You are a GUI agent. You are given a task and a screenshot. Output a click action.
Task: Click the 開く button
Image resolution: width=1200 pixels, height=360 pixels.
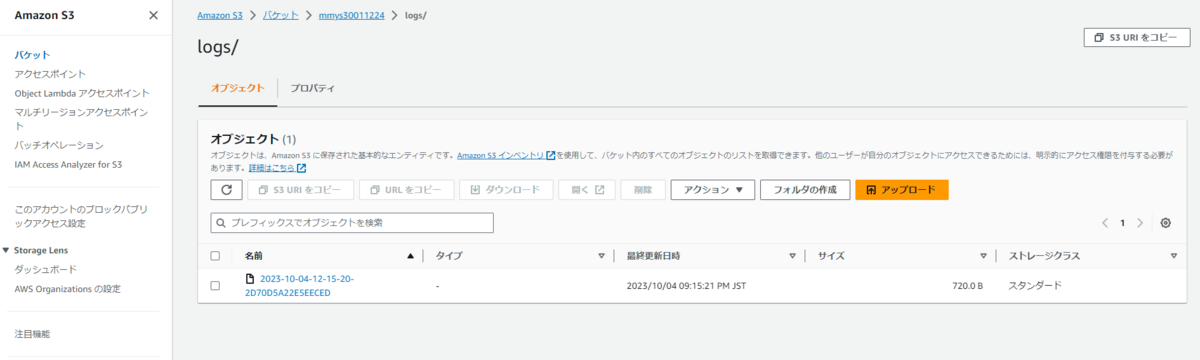(587, 189)
